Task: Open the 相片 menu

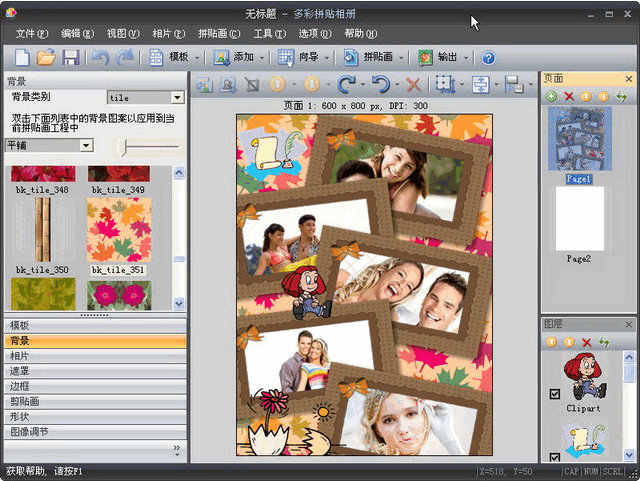Action: (x=167, y=33)
